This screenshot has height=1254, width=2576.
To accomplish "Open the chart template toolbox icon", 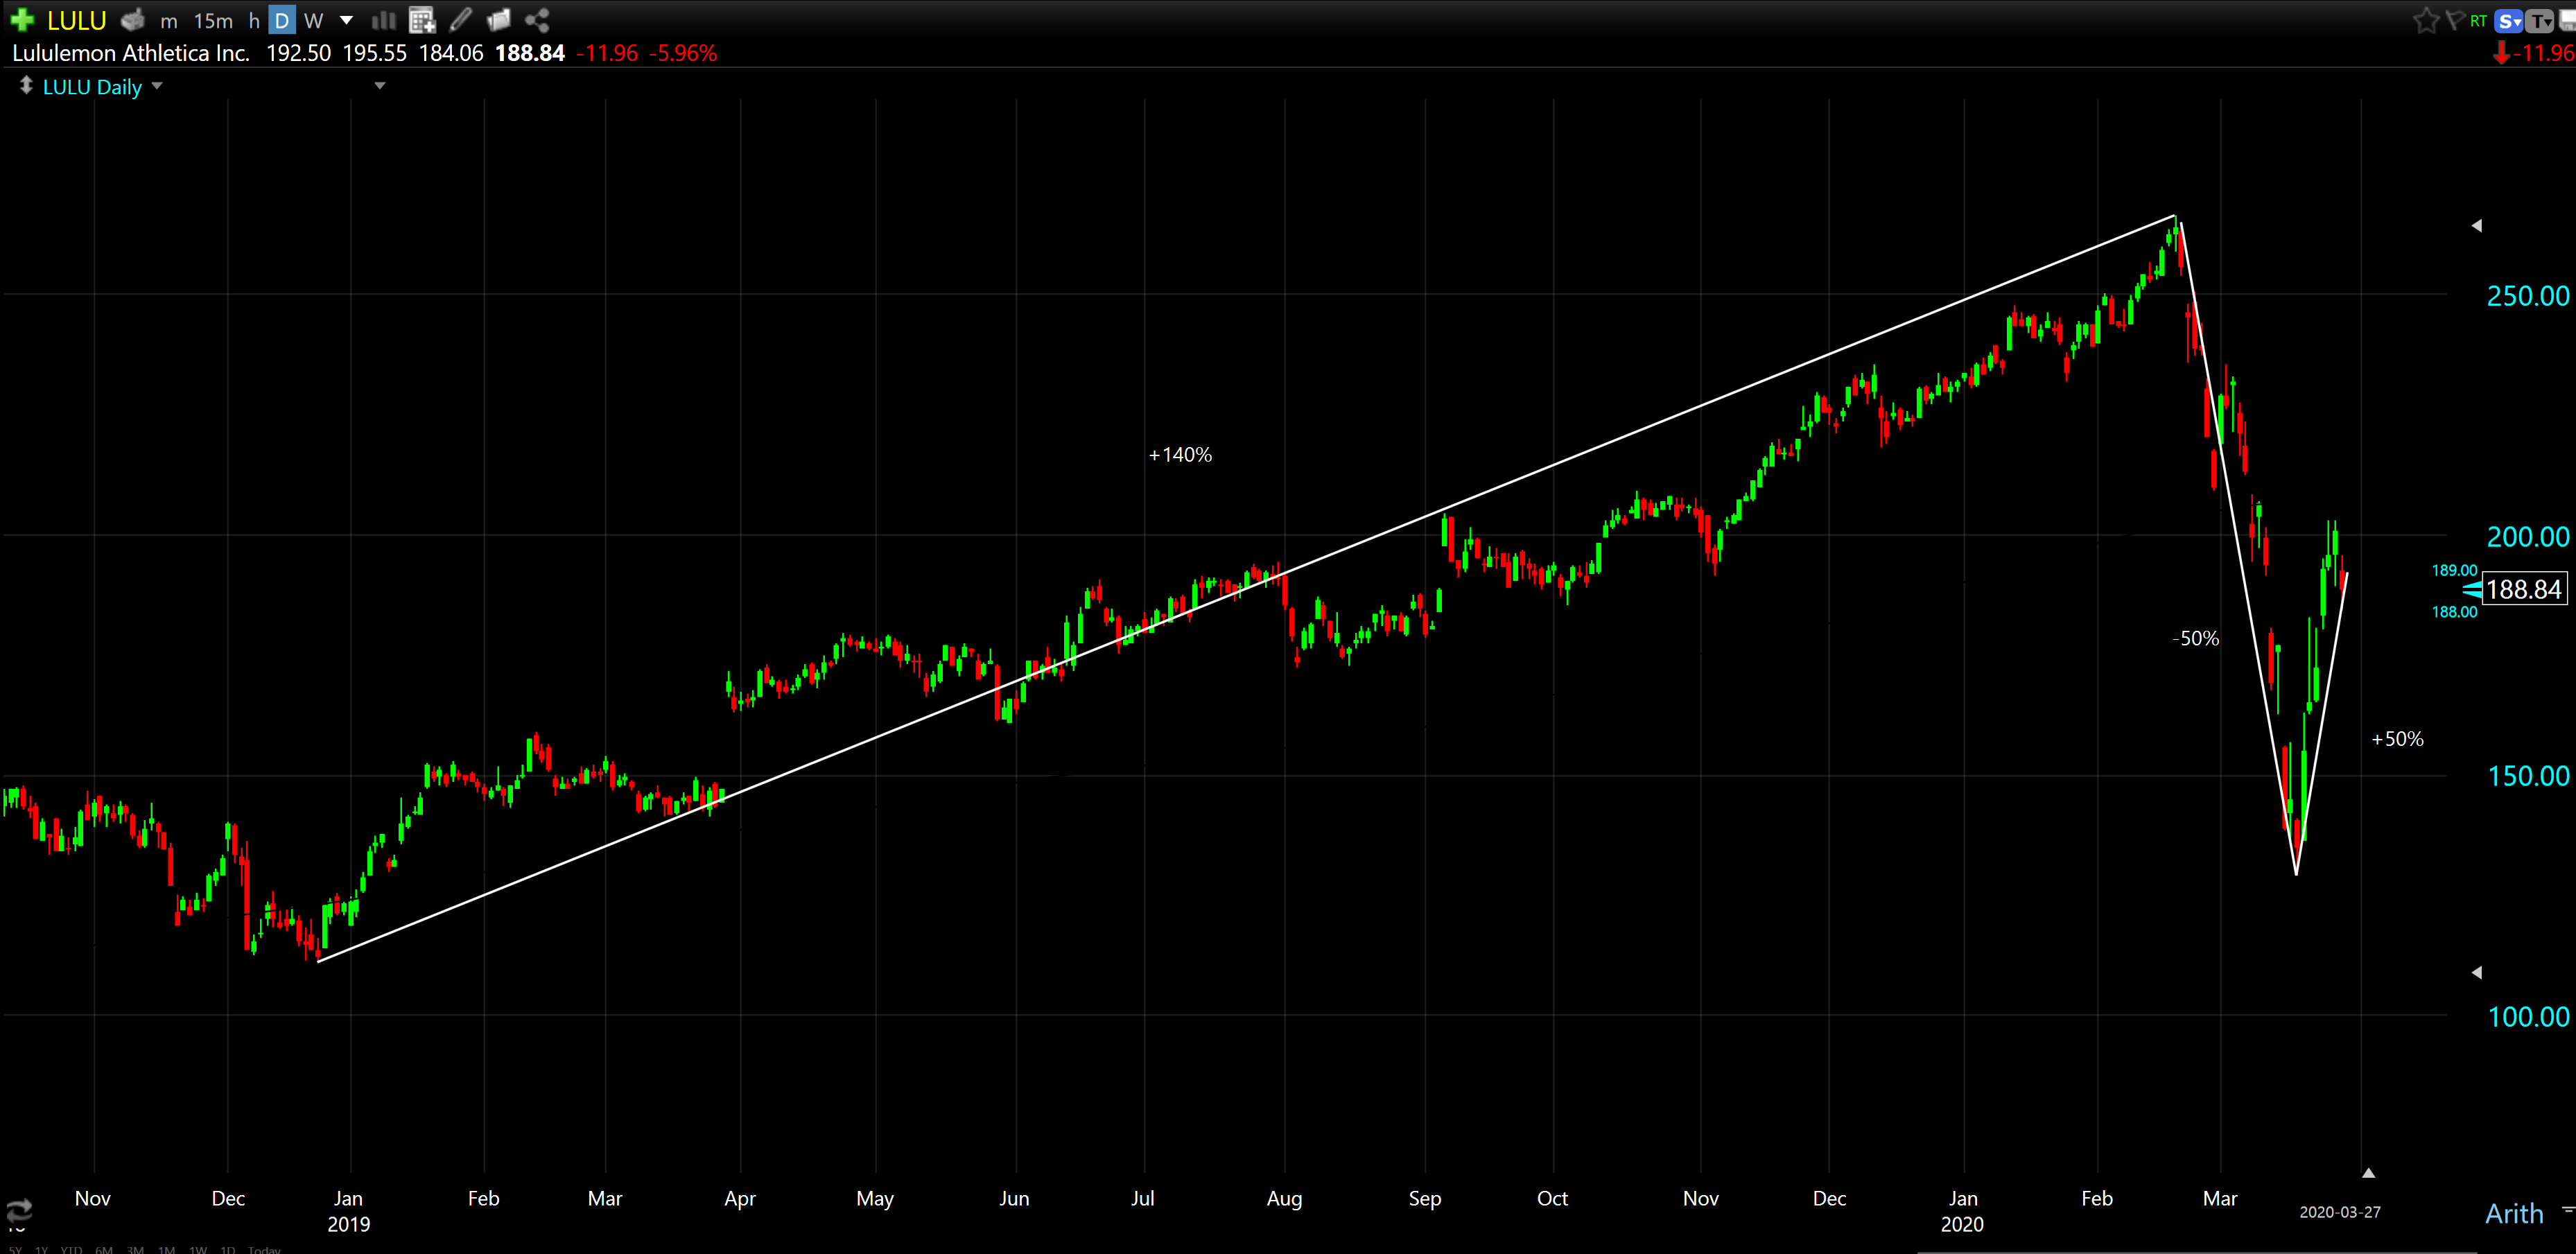I will [x=132, y=20].
